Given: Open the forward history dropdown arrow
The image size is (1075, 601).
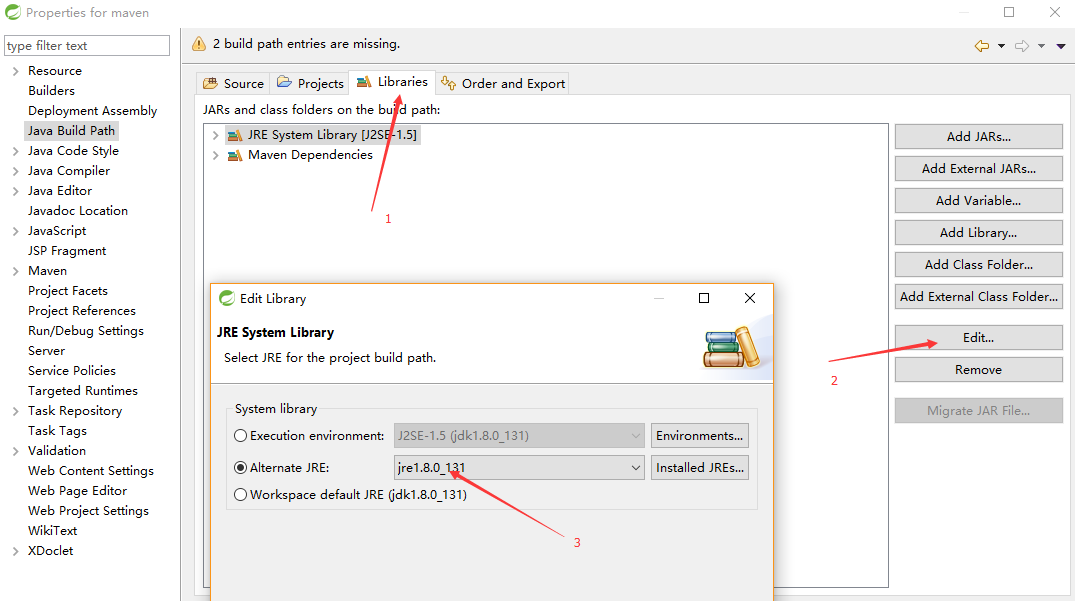Looking at the screenshot, I should point(1041,46).
